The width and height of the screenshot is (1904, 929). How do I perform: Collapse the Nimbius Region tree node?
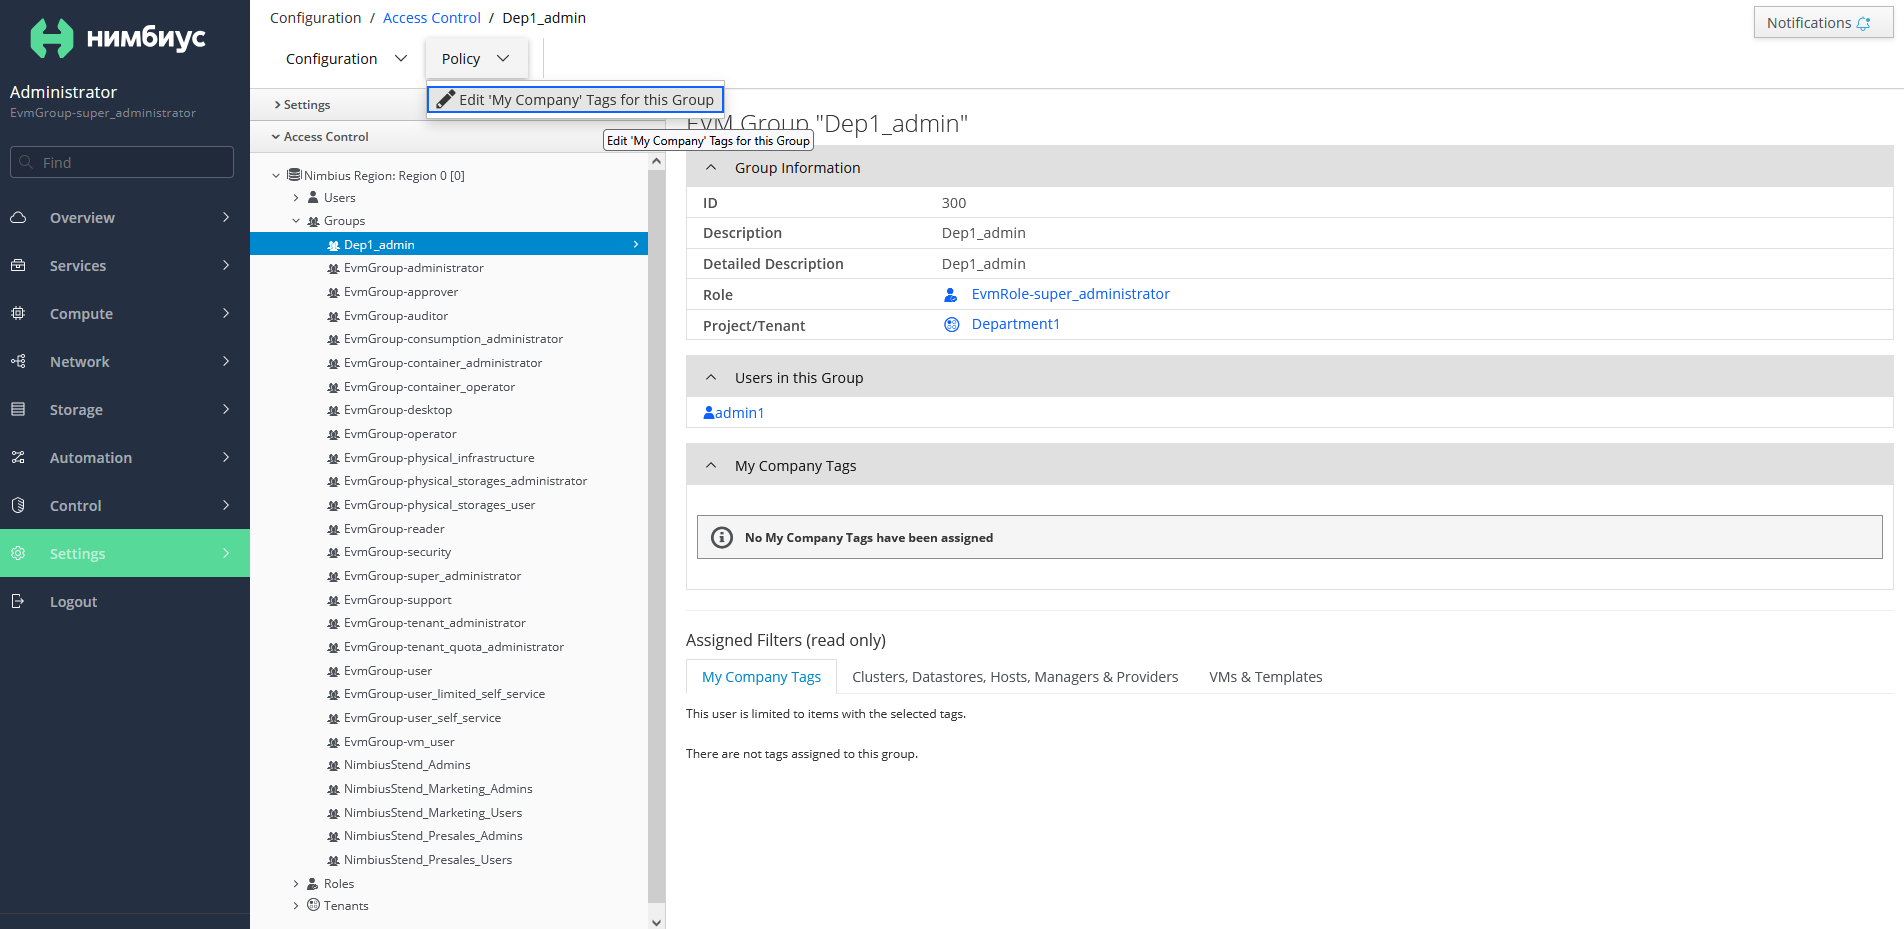pos(276,175)
